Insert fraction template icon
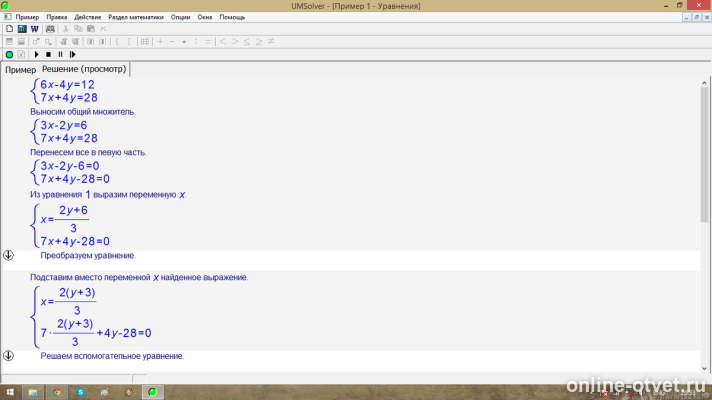 [x=9, y=42]
